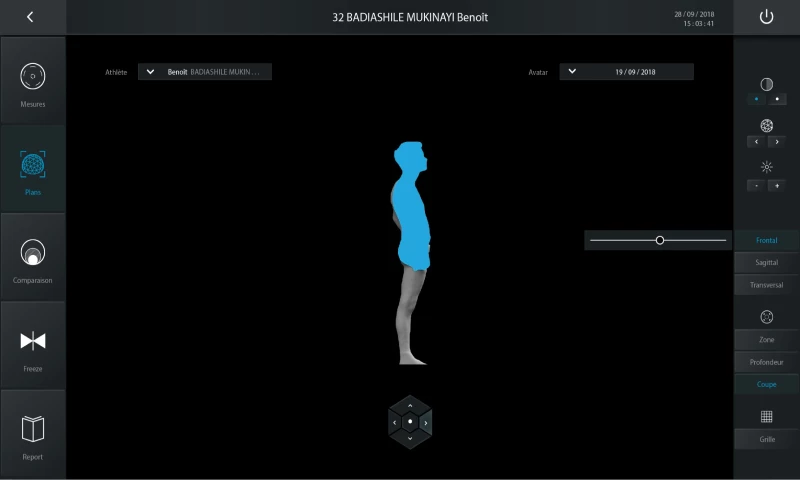Switch to next mesh style arrow
Image resolution: width=800 pixels, height=480 pixels.
[777, 142]
